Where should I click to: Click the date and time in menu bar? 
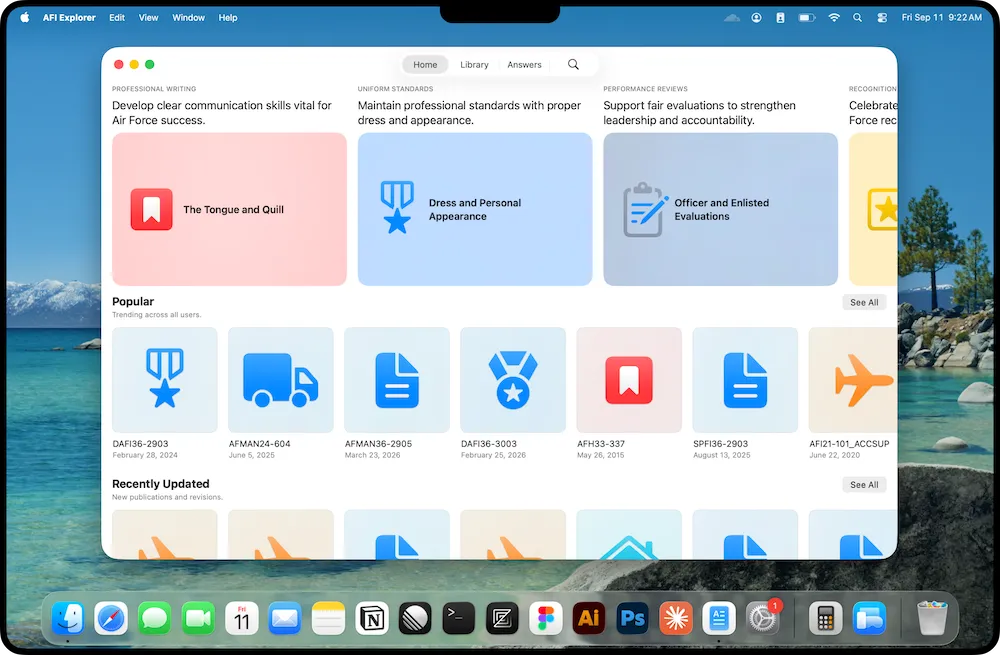[941, 18]
